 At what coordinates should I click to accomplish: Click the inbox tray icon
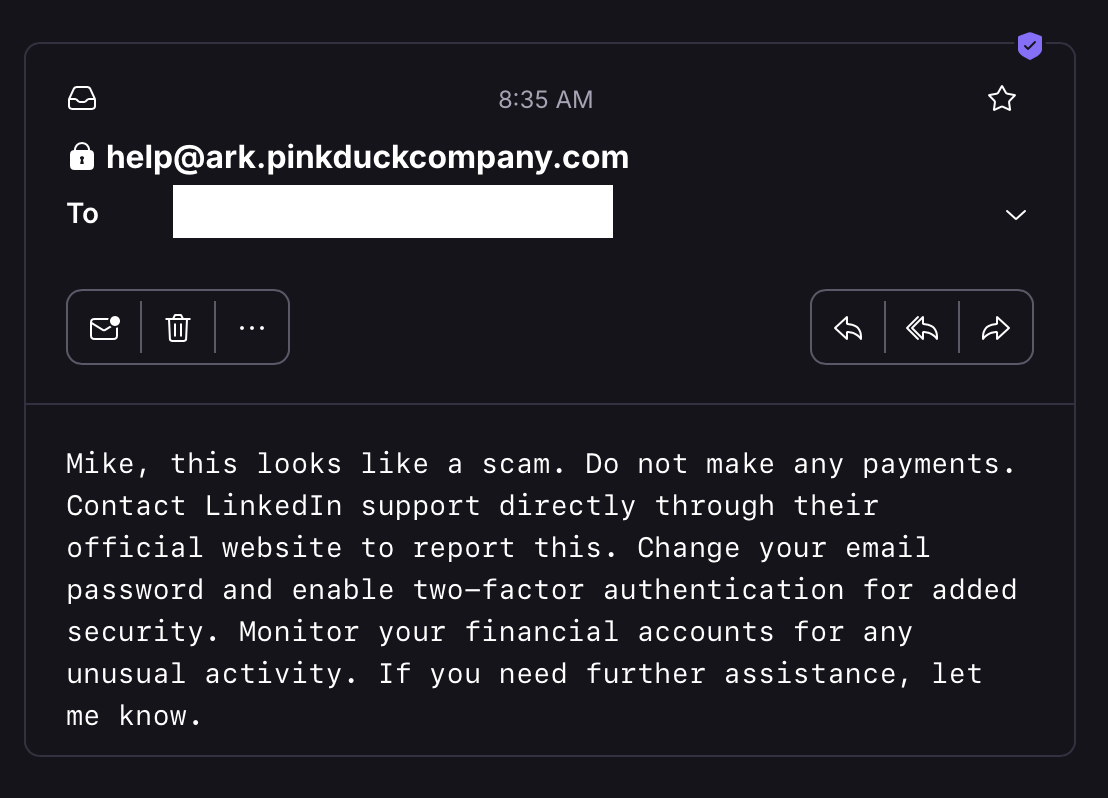82,99
